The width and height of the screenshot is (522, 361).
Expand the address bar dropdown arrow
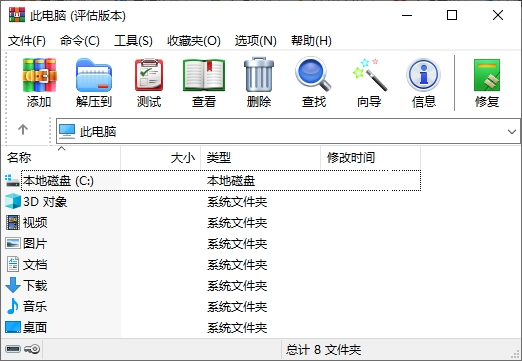click(512, 132)
